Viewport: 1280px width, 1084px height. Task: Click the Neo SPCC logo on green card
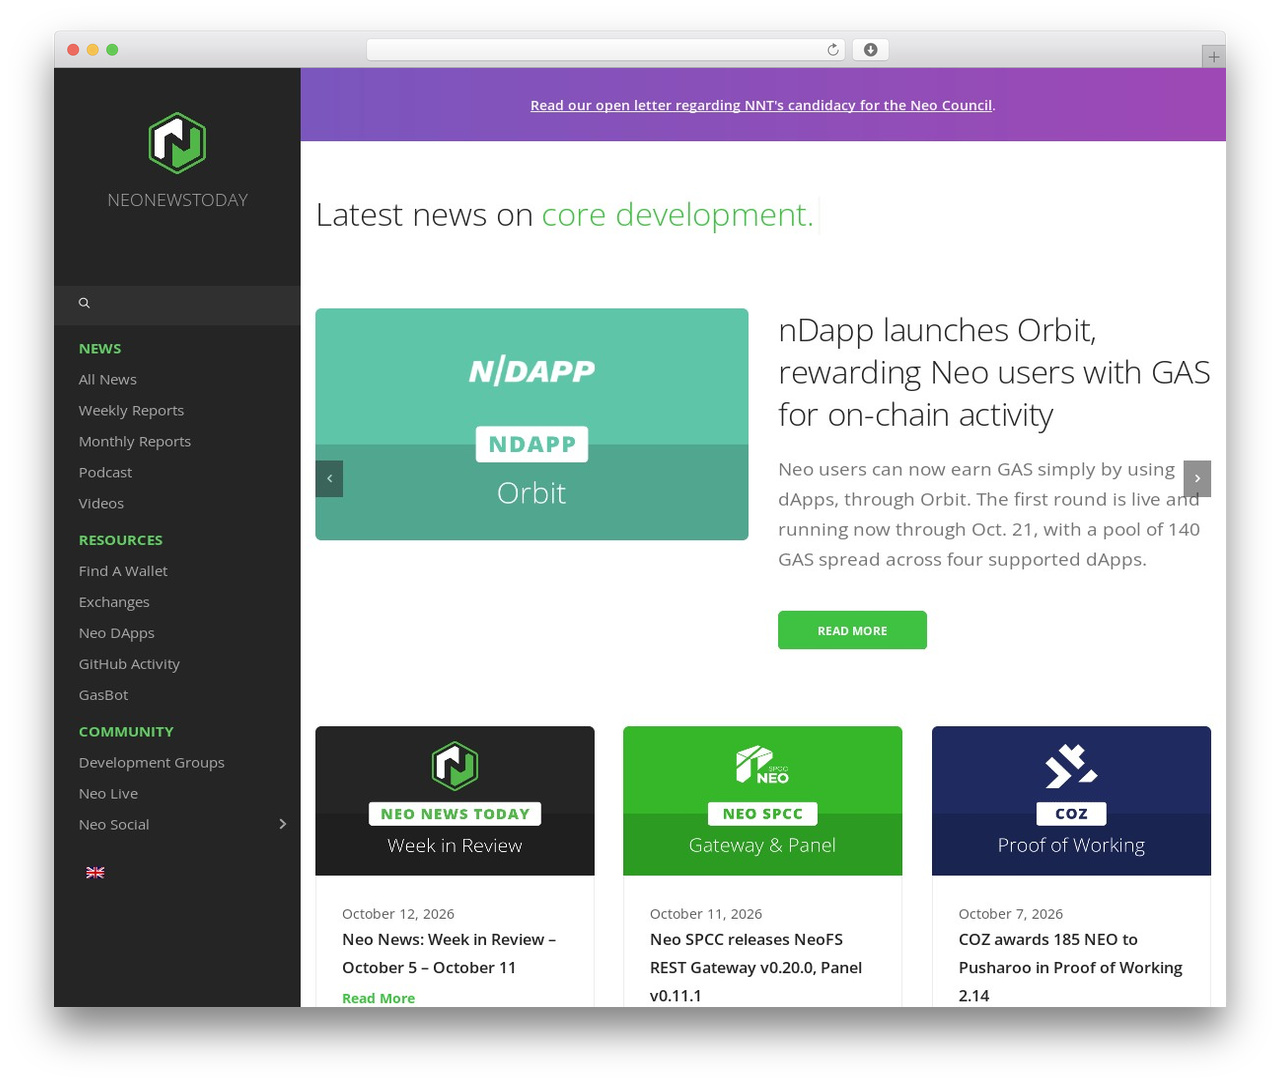coord(762,765)
